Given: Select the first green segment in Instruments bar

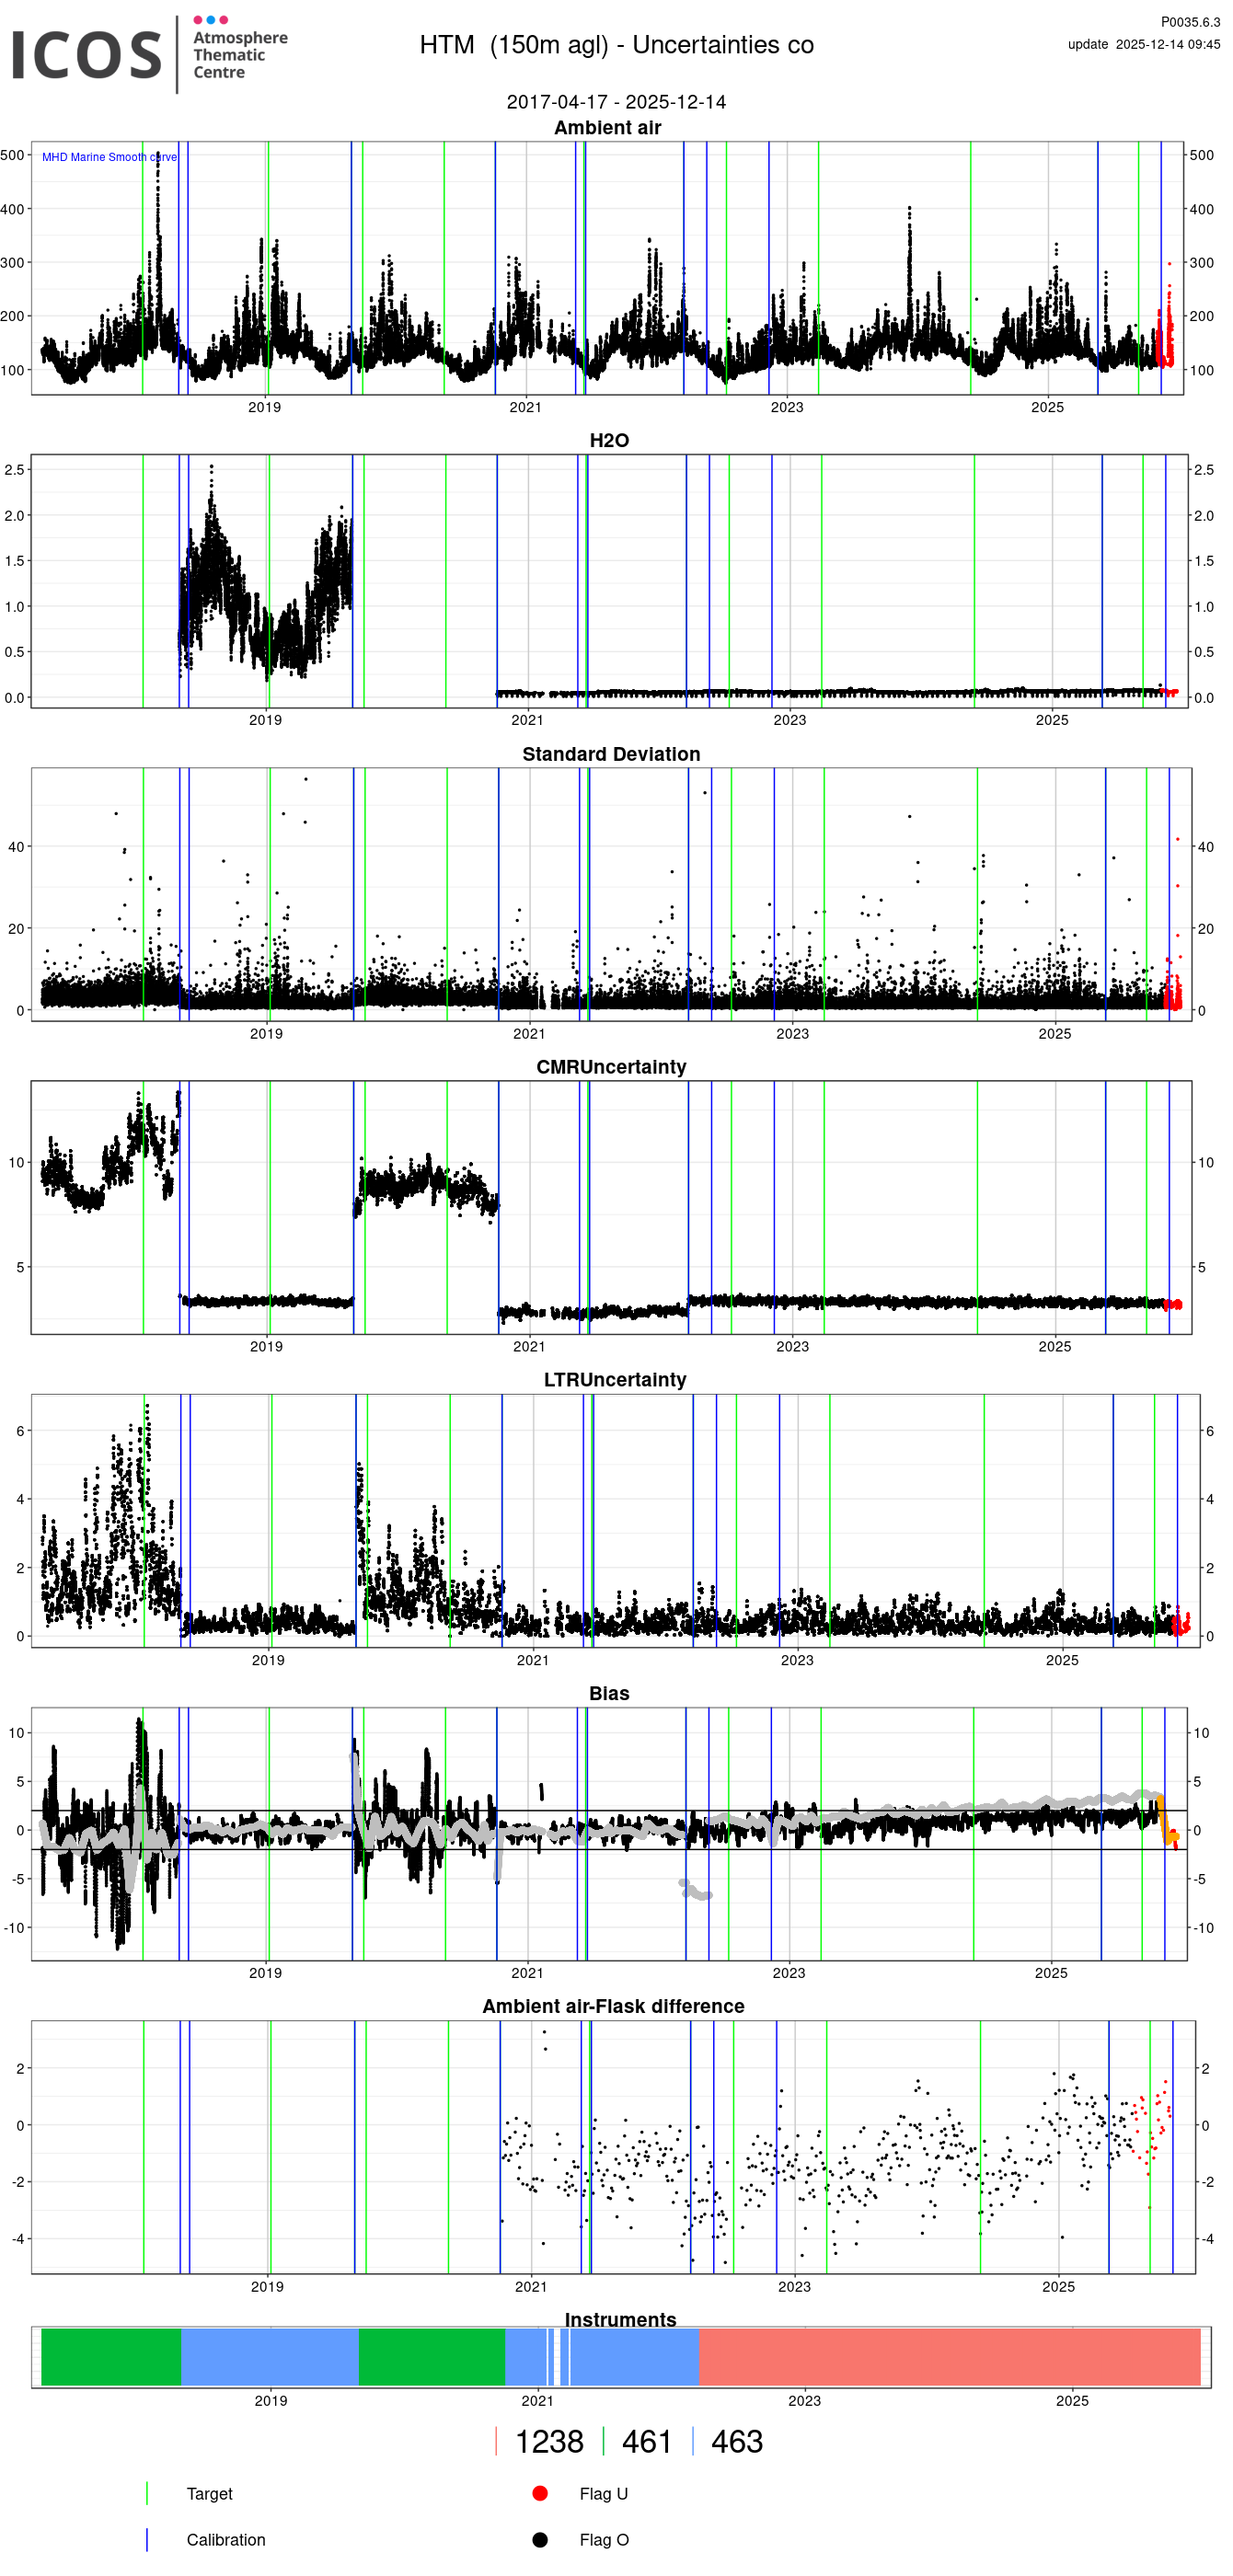Looking at the screenshot, I should point(111,2357).
